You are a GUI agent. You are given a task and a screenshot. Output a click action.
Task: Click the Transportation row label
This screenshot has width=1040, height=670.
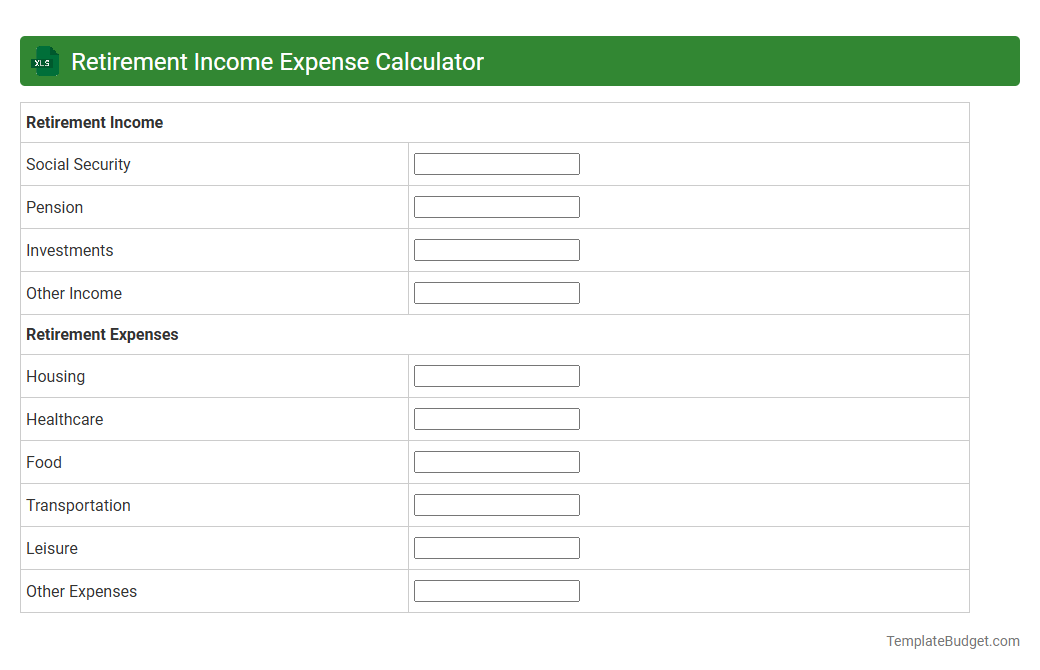click(x=78, y=505)
